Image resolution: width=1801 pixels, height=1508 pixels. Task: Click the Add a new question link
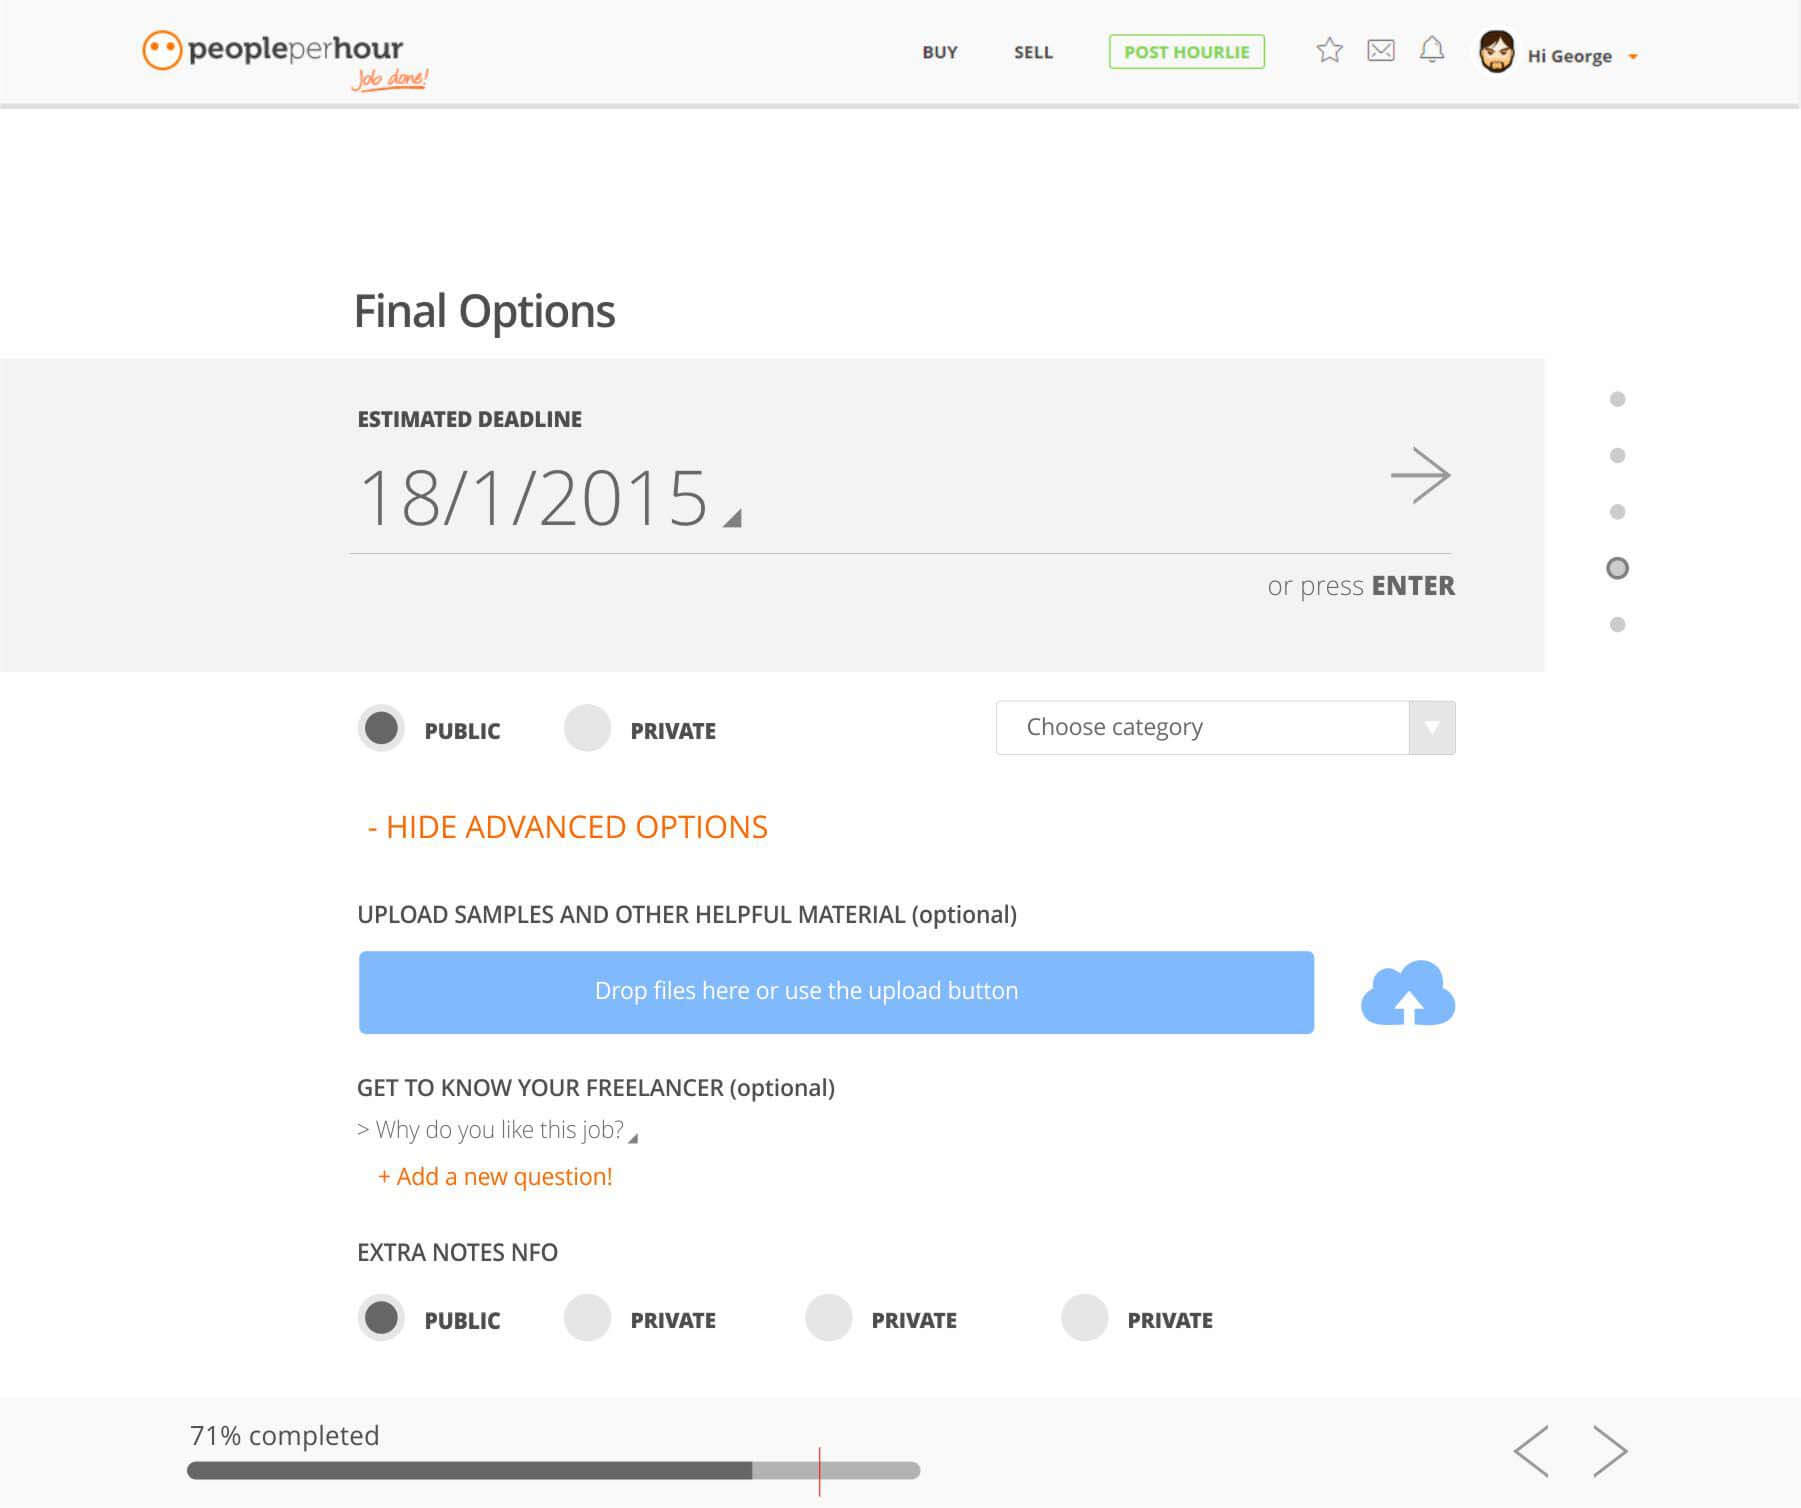coord(495,1177)
